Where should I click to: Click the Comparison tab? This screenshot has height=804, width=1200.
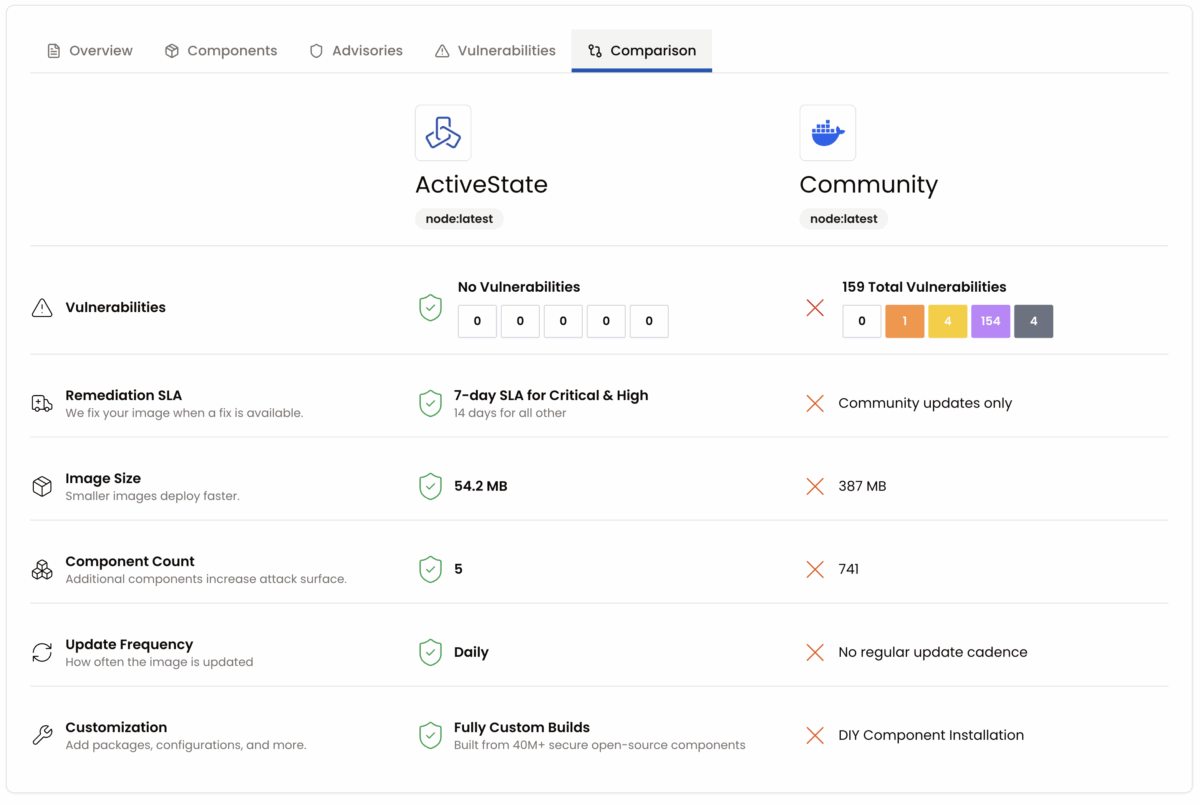(x=641, y=51)
